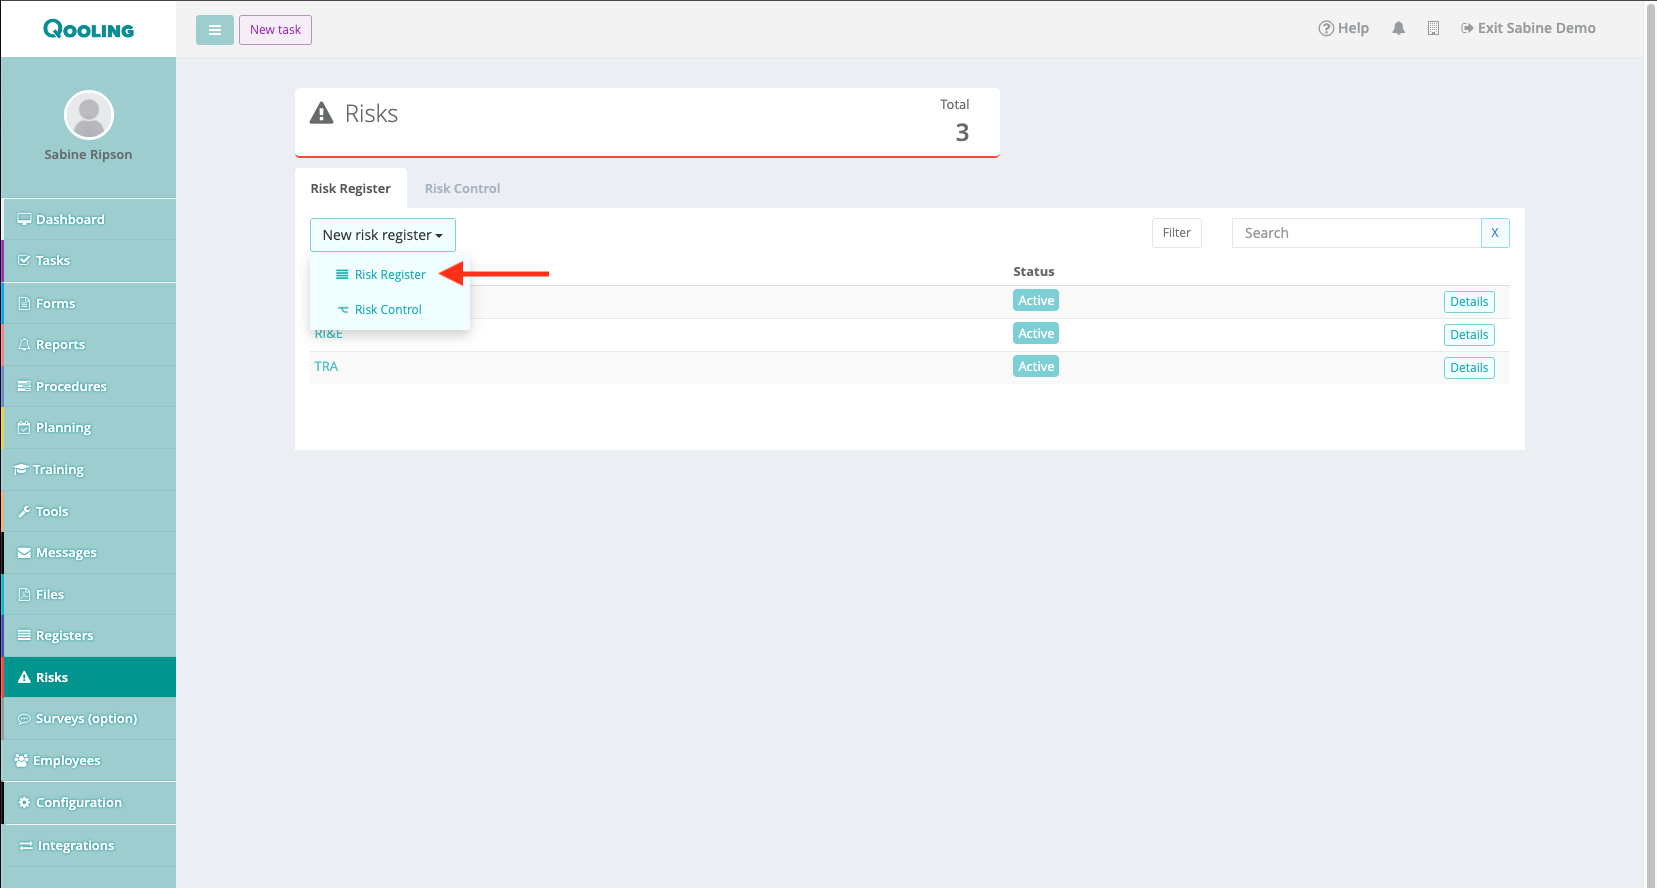1657x888 pixels.
Task: Open Details for the TRA row
Action: pos(1469,368)
